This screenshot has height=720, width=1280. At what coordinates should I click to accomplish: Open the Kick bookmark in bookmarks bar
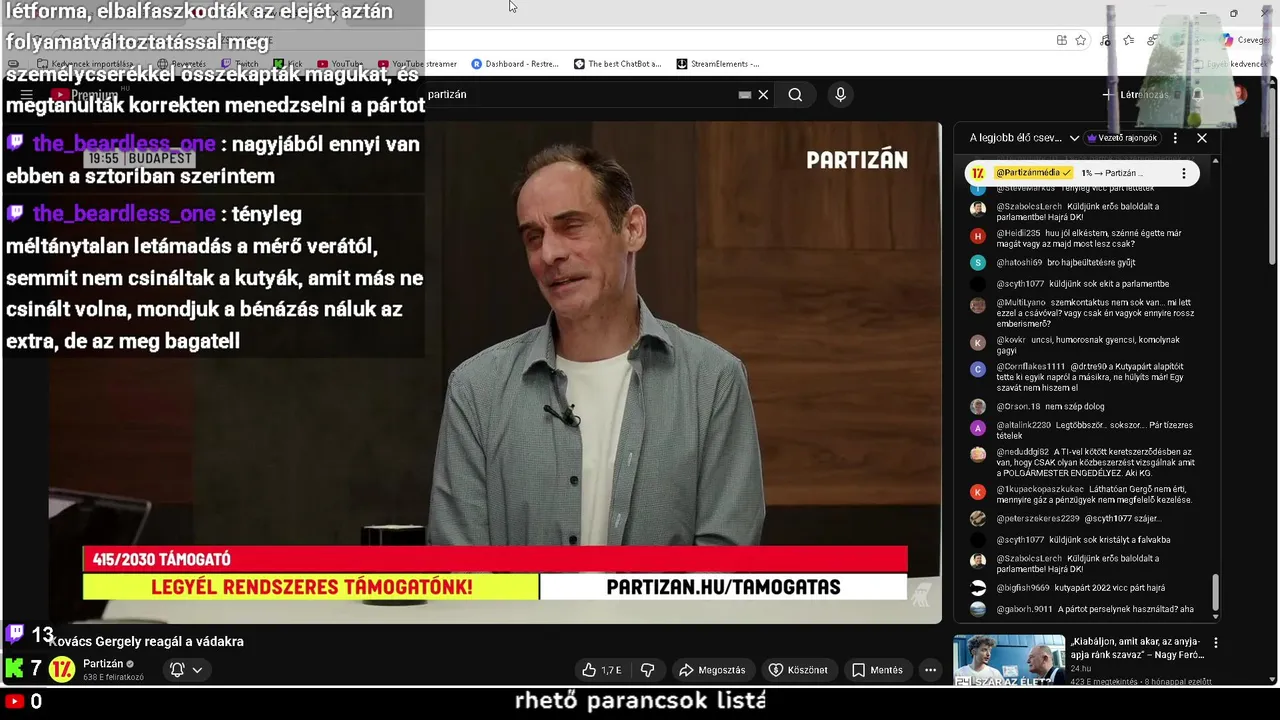pos(286,64)
